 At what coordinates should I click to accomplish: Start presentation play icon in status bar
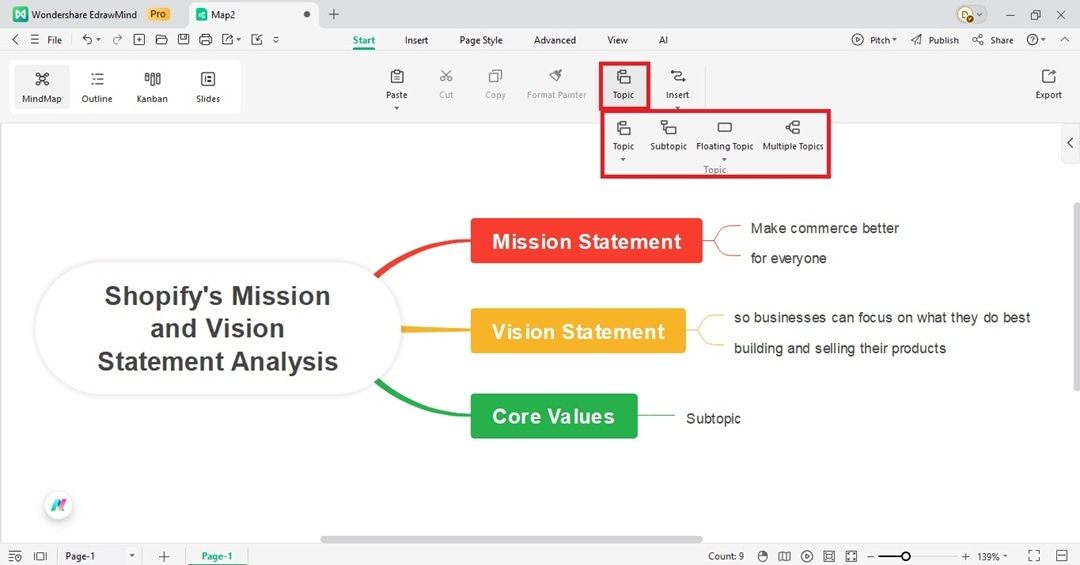807,556
